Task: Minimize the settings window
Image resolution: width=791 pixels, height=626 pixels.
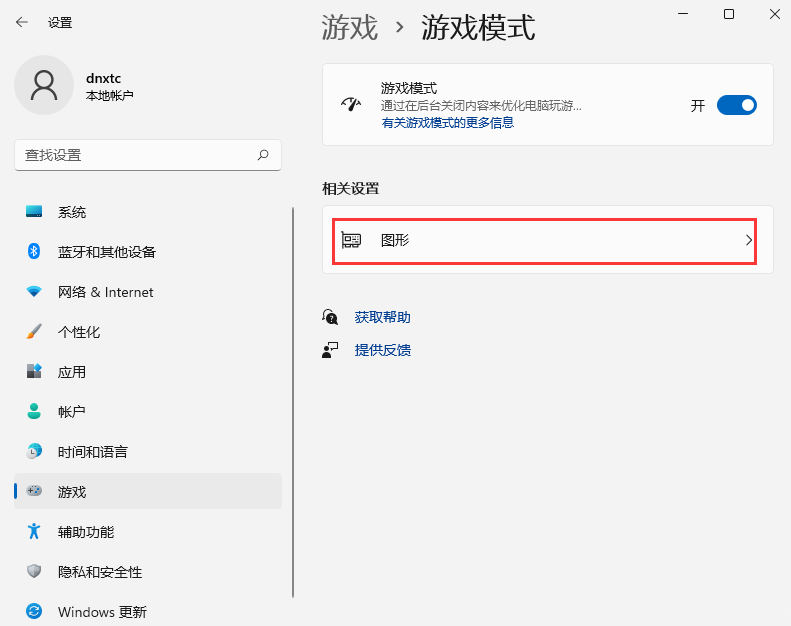Action: pos(683,14)
